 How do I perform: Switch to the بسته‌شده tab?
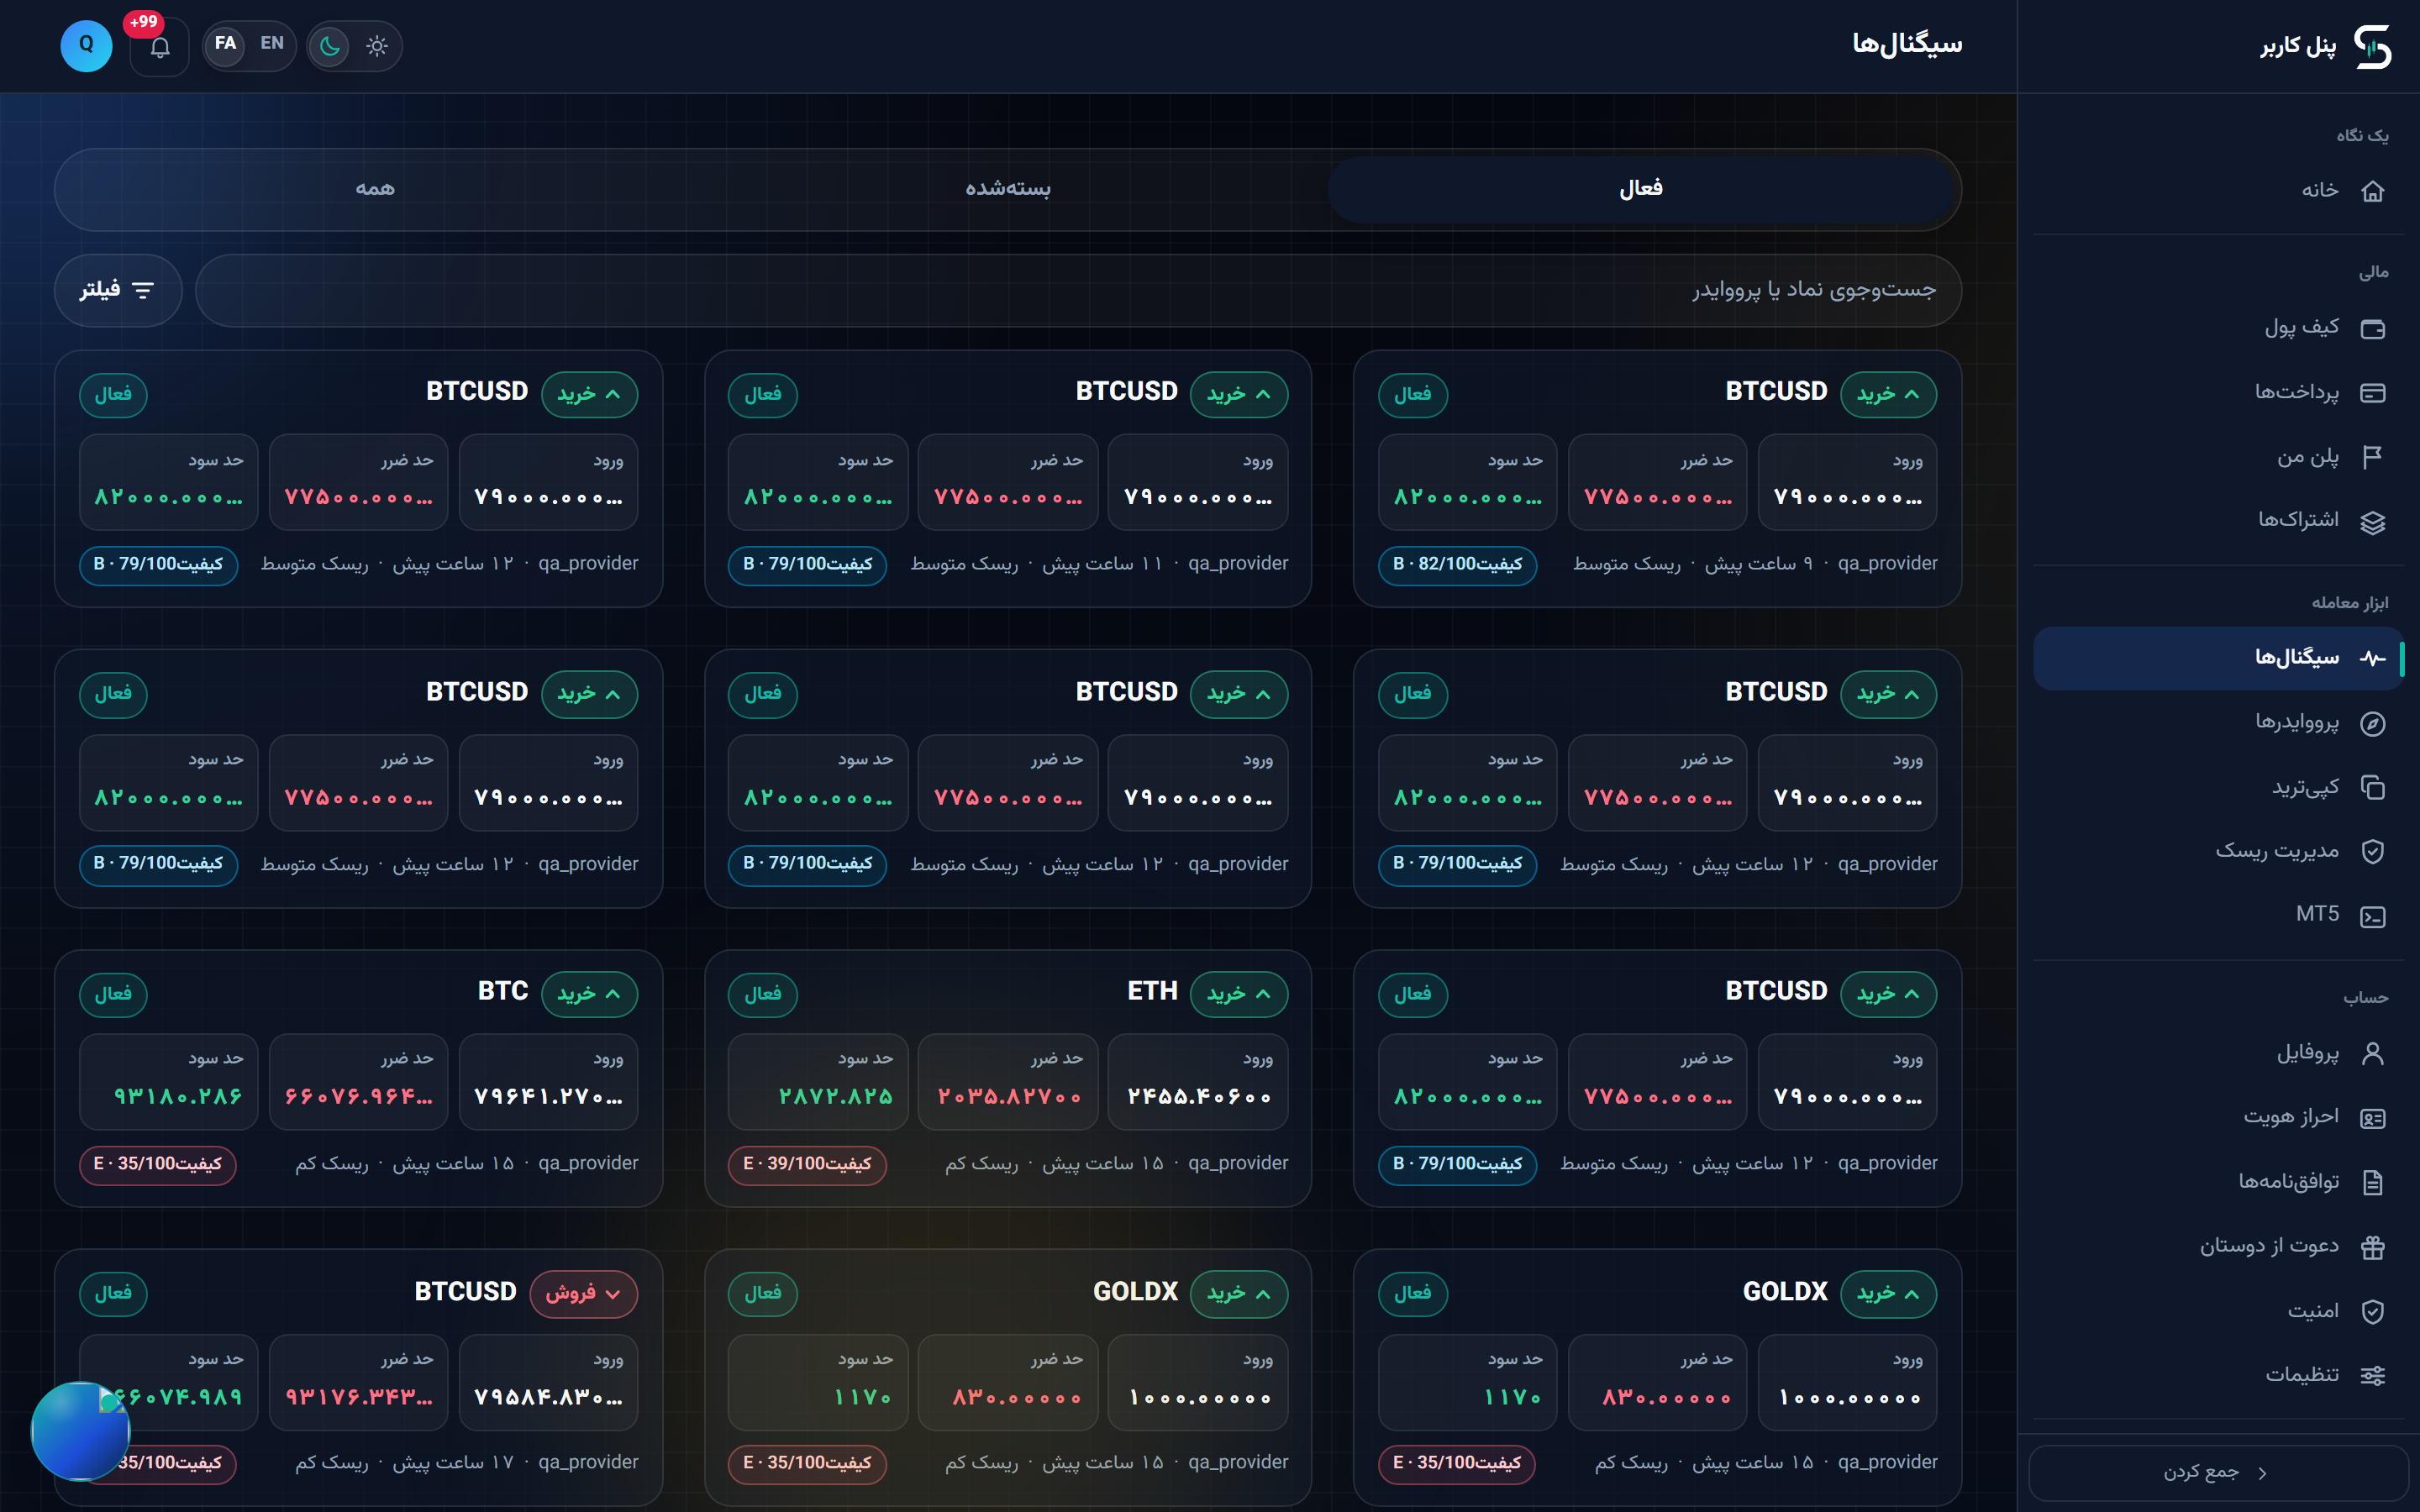[x=1007, y=189]
